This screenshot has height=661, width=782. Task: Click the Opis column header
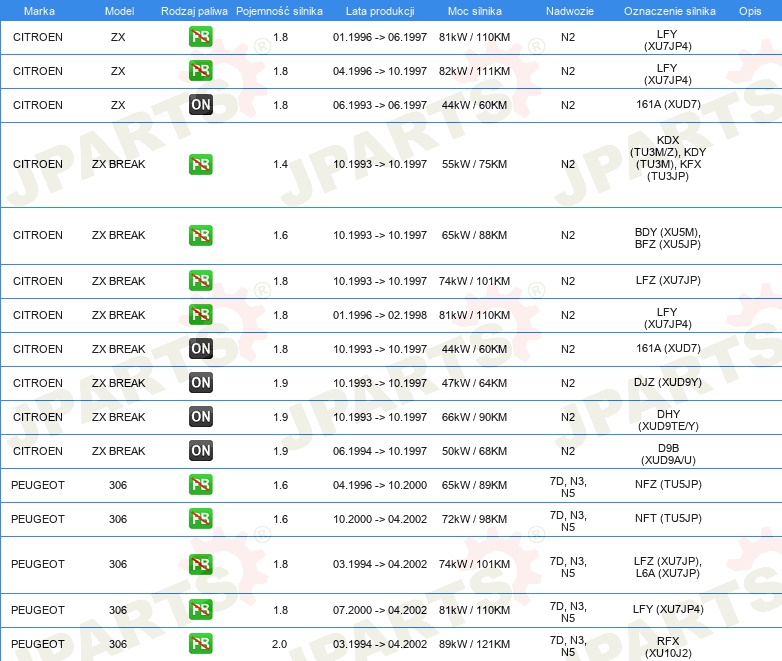pos(750,11)
